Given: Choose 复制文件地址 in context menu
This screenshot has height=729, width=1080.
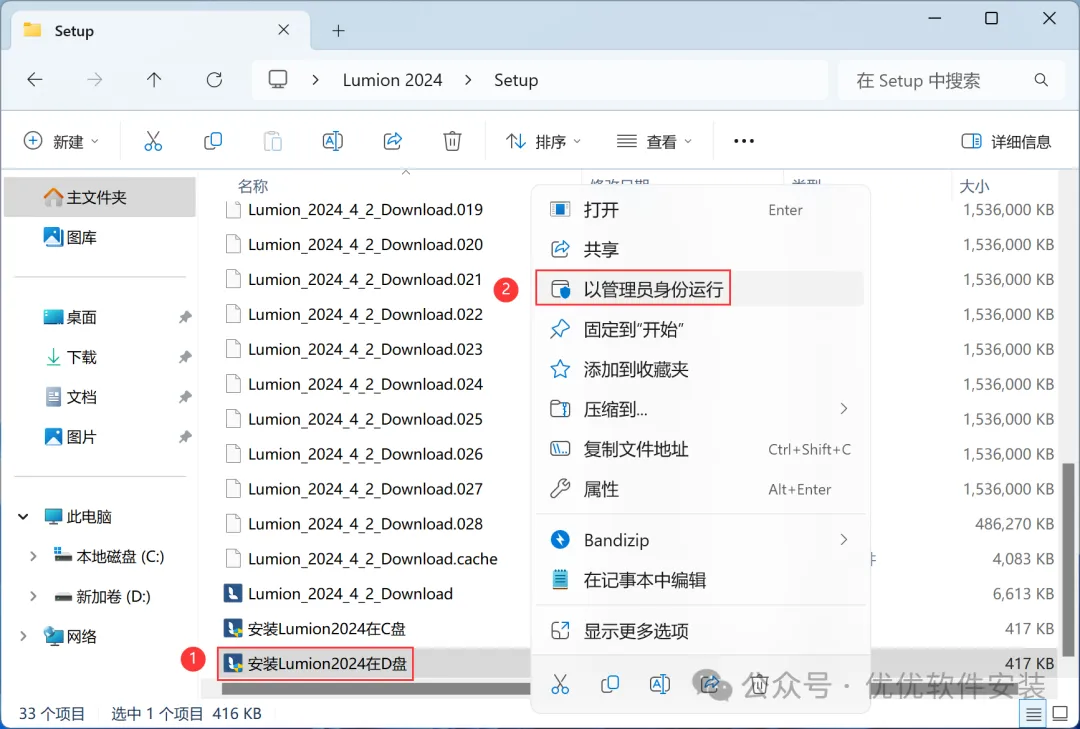Looking at the screenshot, I should click(x=700, y=449).
